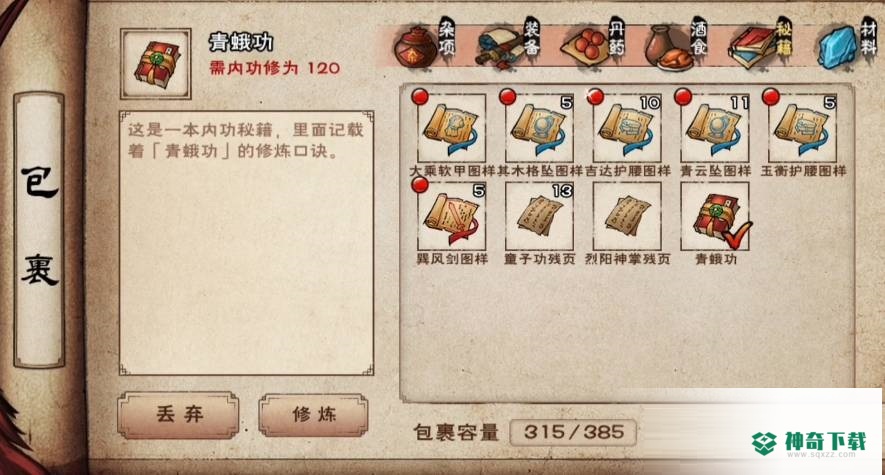
Task: Open the 材料 materials tab
Action: [x=847, y=44]
